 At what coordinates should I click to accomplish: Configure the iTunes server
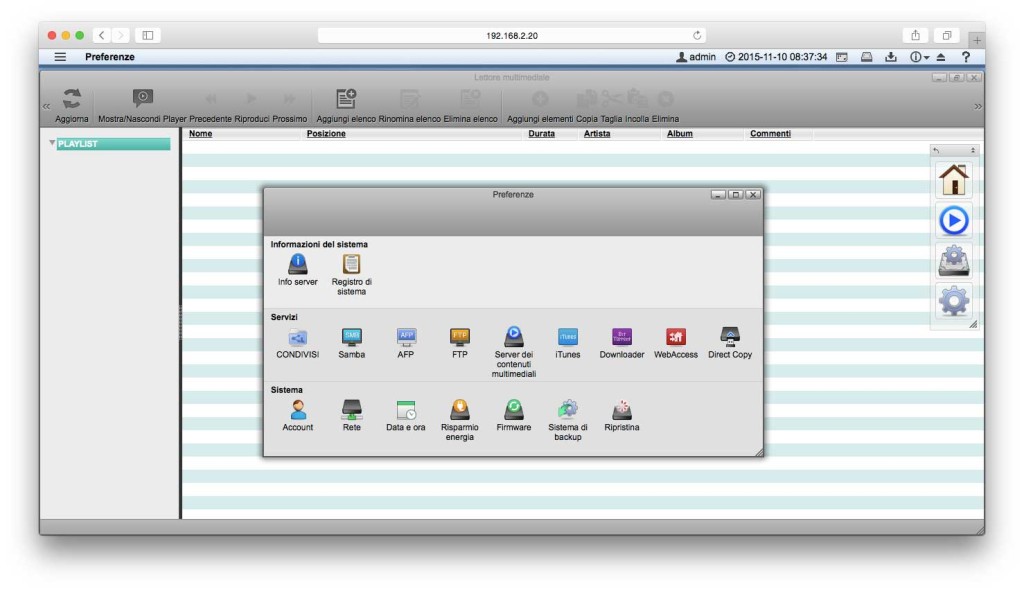pos(569,340)
